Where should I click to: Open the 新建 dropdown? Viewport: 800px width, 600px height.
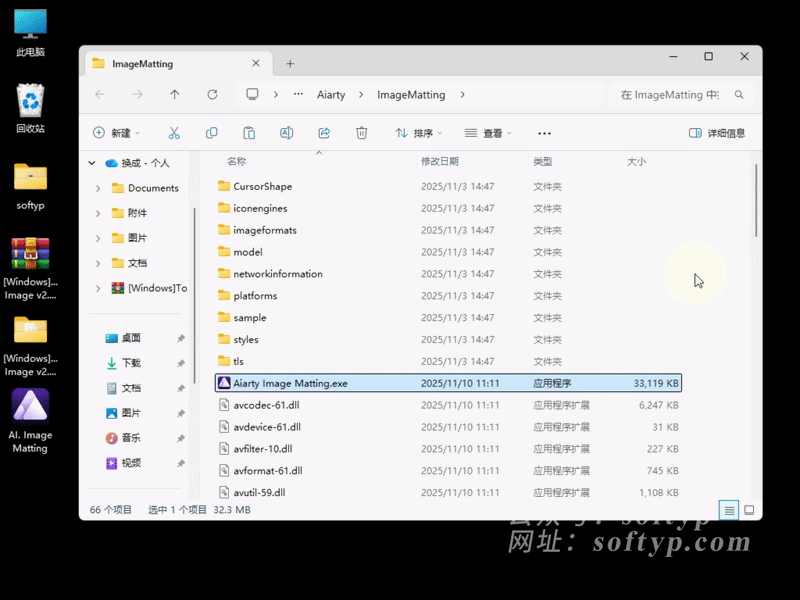[116, 133]
